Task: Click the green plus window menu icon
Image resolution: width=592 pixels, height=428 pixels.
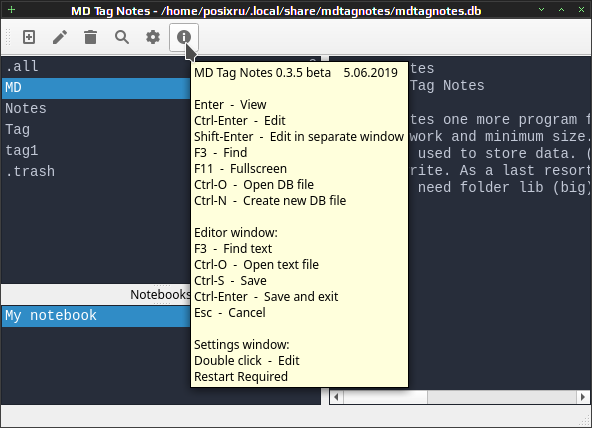Action: 12,9
